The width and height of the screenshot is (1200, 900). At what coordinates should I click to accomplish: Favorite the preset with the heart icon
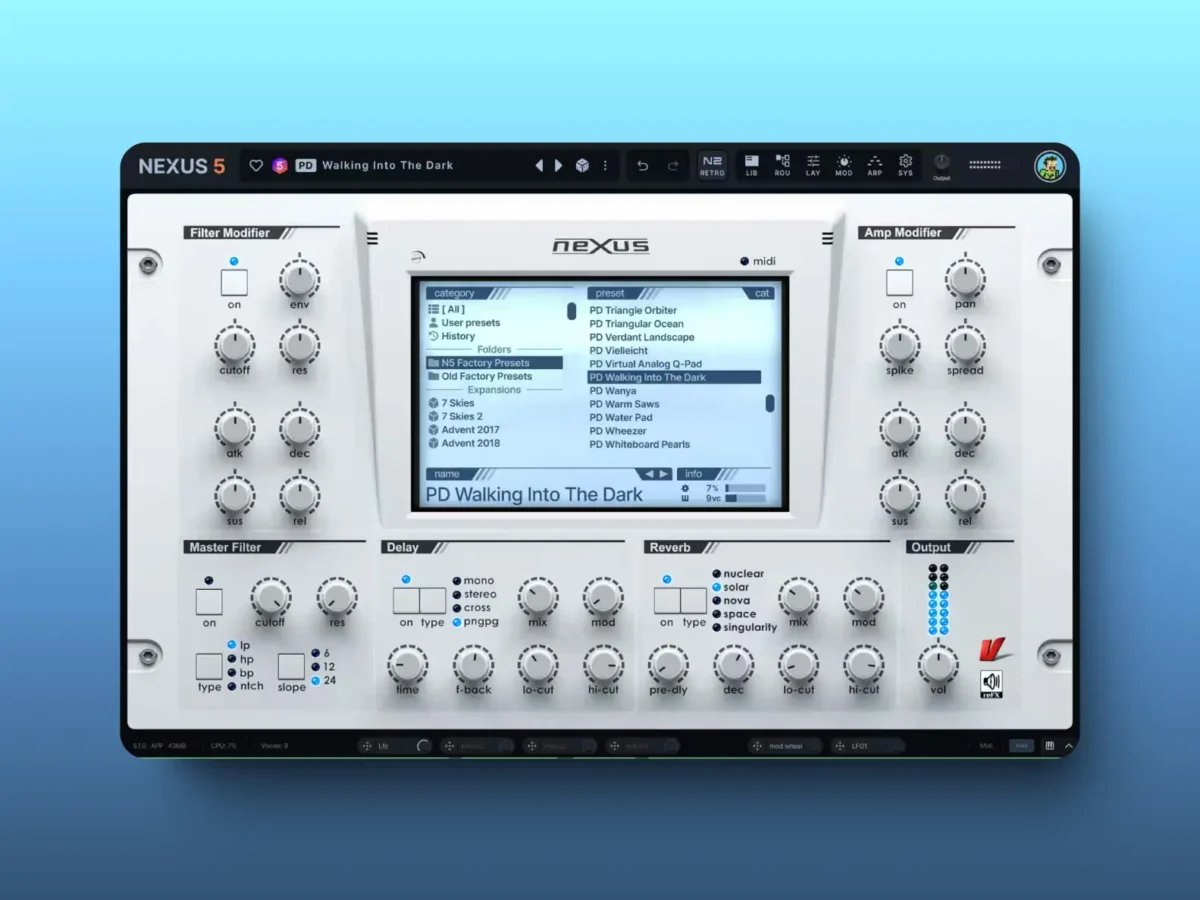[256, 166]
